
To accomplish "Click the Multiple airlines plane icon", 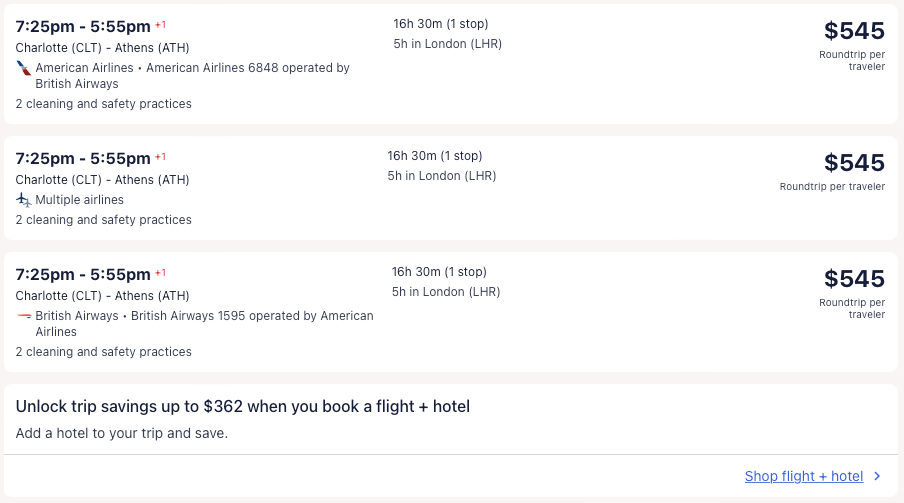I will pyautogui.click(x=24, y=200).
